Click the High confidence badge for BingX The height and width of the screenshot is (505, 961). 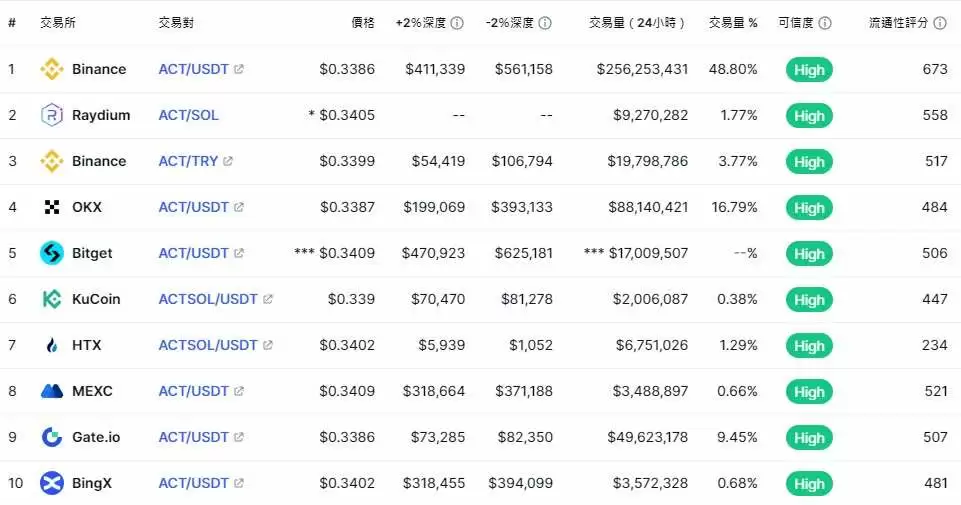809,484
